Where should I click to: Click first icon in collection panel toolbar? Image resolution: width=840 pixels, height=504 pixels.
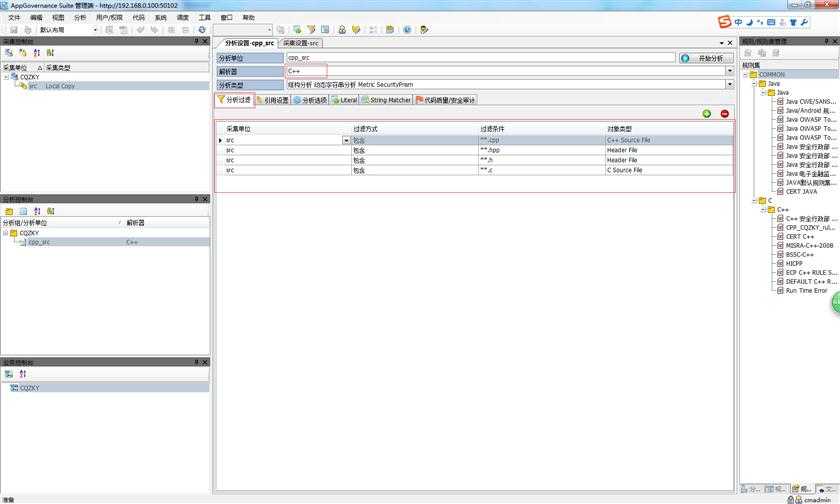click(9, 53)
